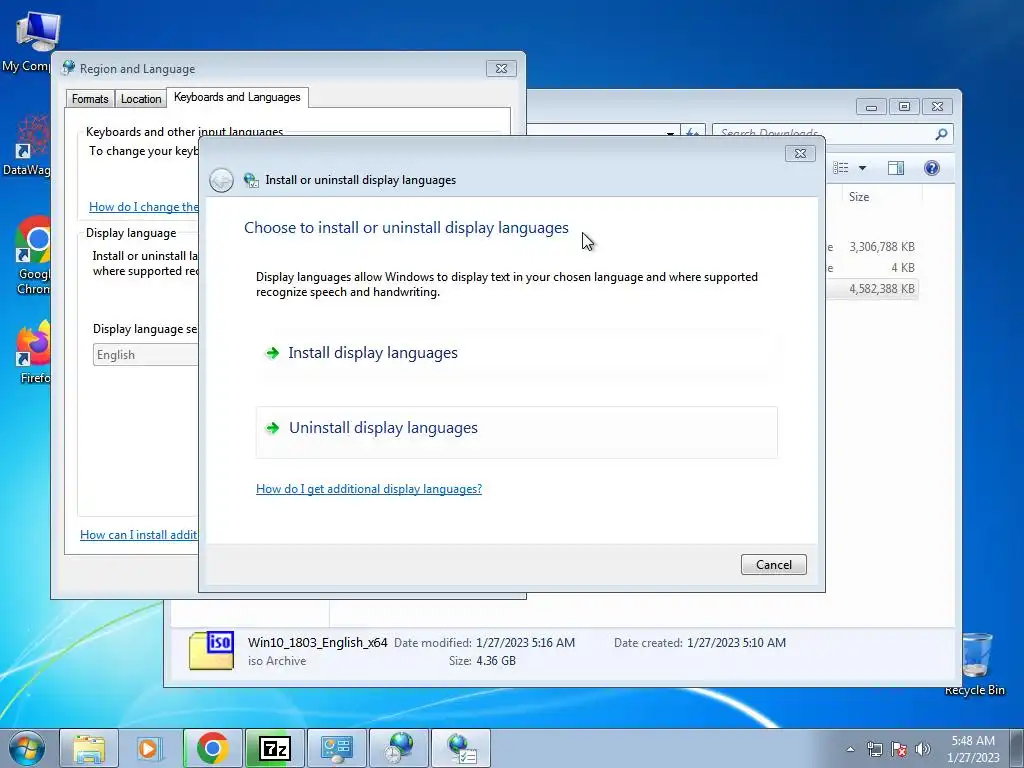Switch to the Location tab
The image size is (1024, 768).
pyautogui.click(x=141, y=99)
